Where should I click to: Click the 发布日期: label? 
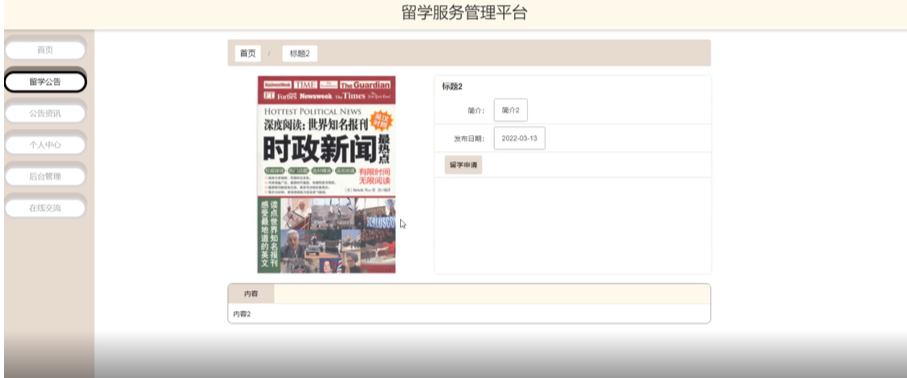[469, 139]
